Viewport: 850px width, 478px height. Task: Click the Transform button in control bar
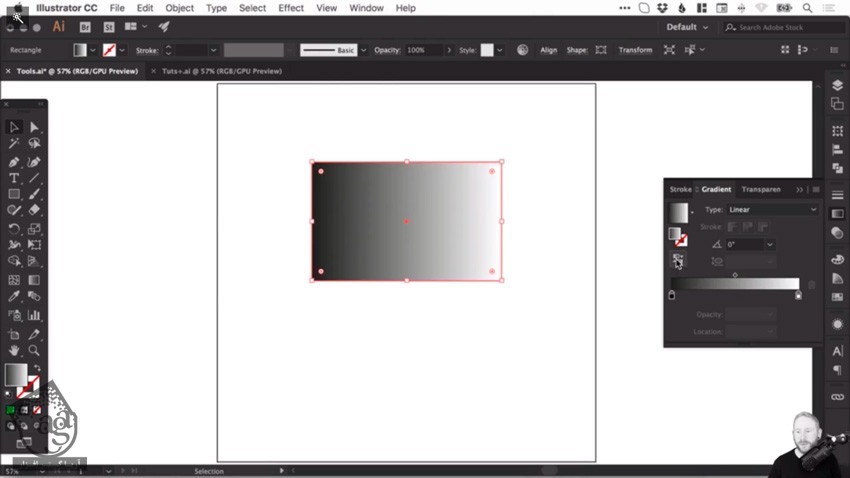[635, 50]
